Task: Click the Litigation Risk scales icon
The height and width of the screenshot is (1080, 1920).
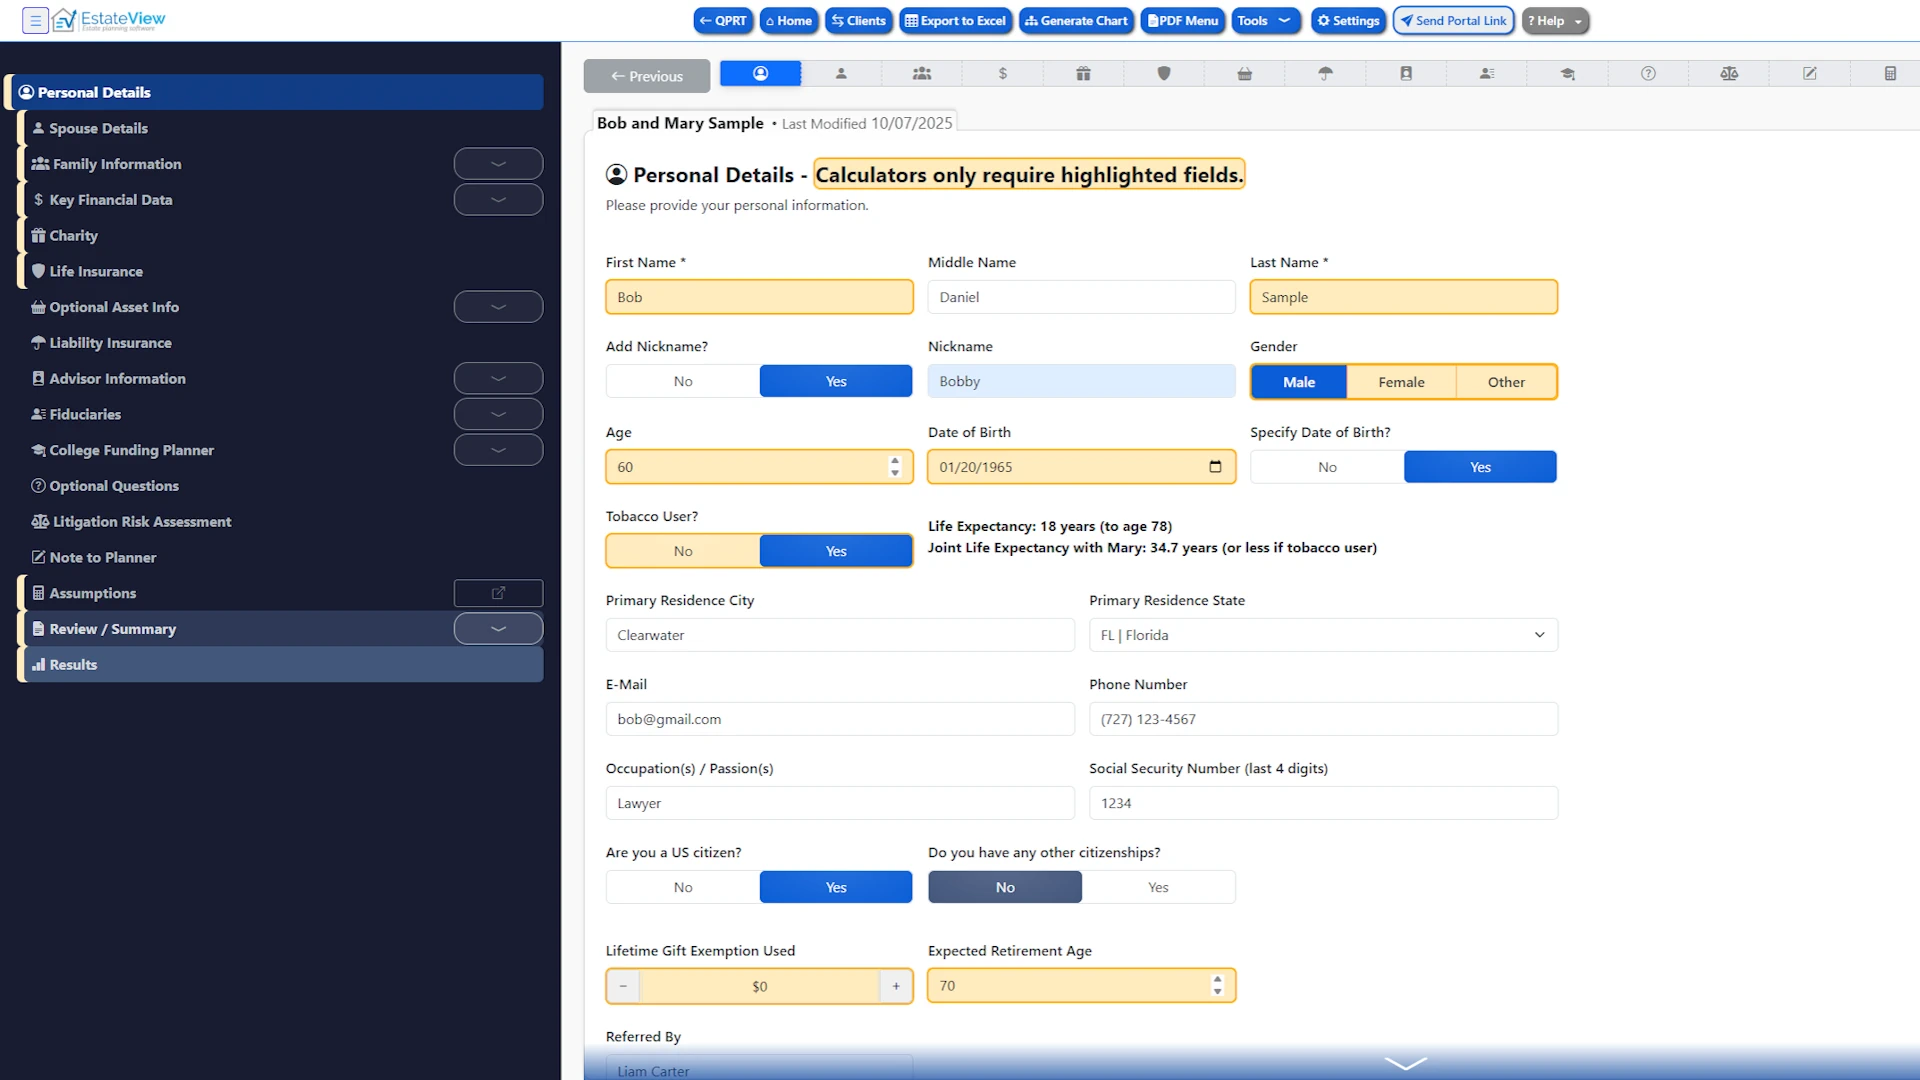Action: (1729, 73)
